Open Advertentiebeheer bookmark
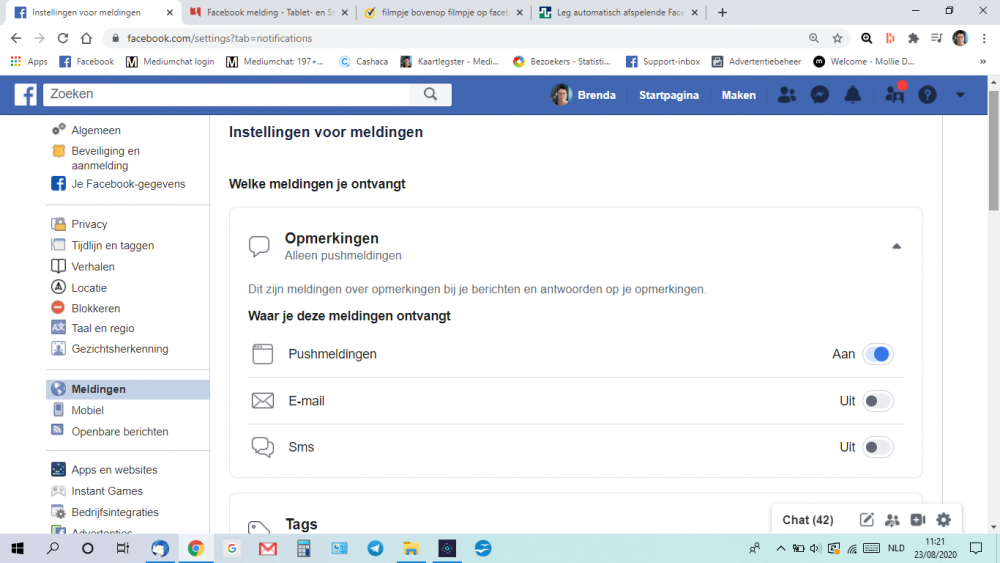1000x563 pixels. tap(756, 61)
